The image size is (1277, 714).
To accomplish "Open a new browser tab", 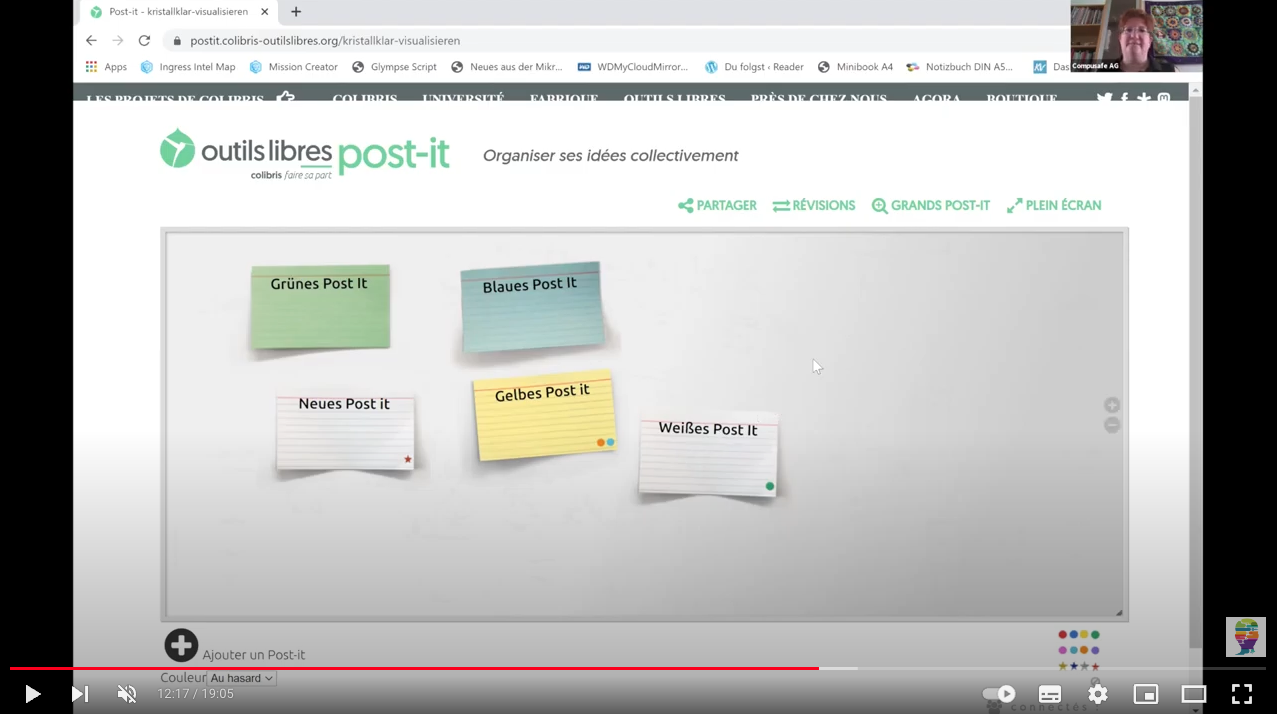I will [296, 12].
